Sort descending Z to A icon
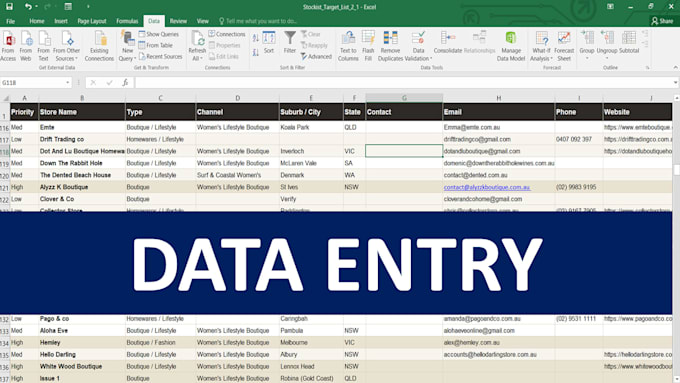This screenshot has height=383, width=680. pyautogui.click(x=255, y=52)
